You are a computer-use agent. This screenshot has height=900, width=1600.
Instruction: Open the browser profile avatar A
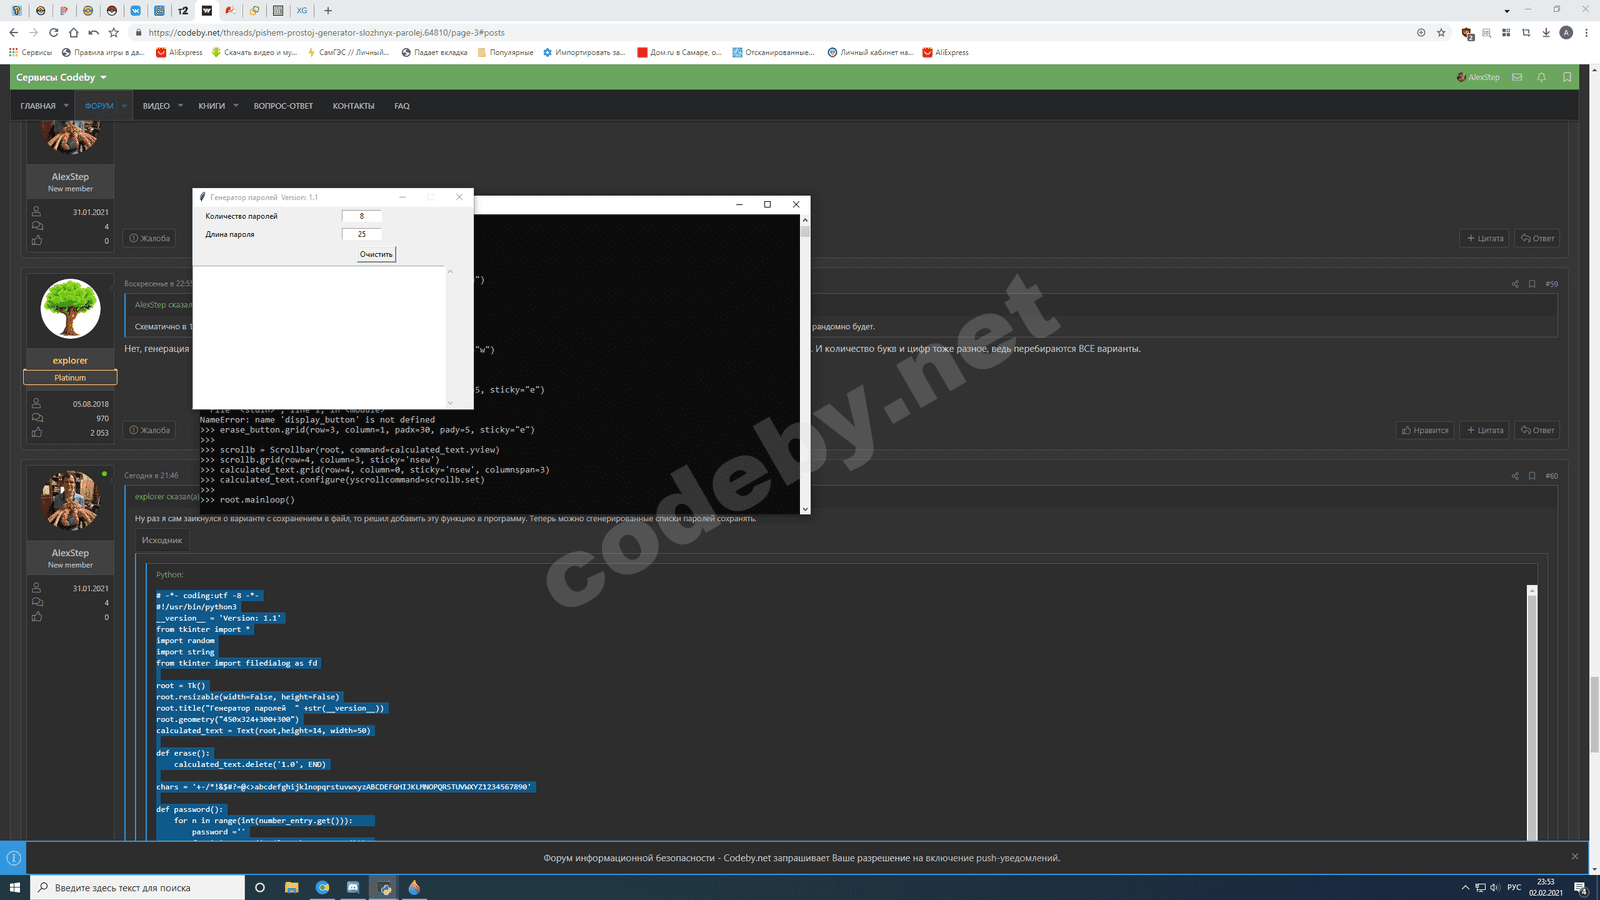click(1566, 32)
